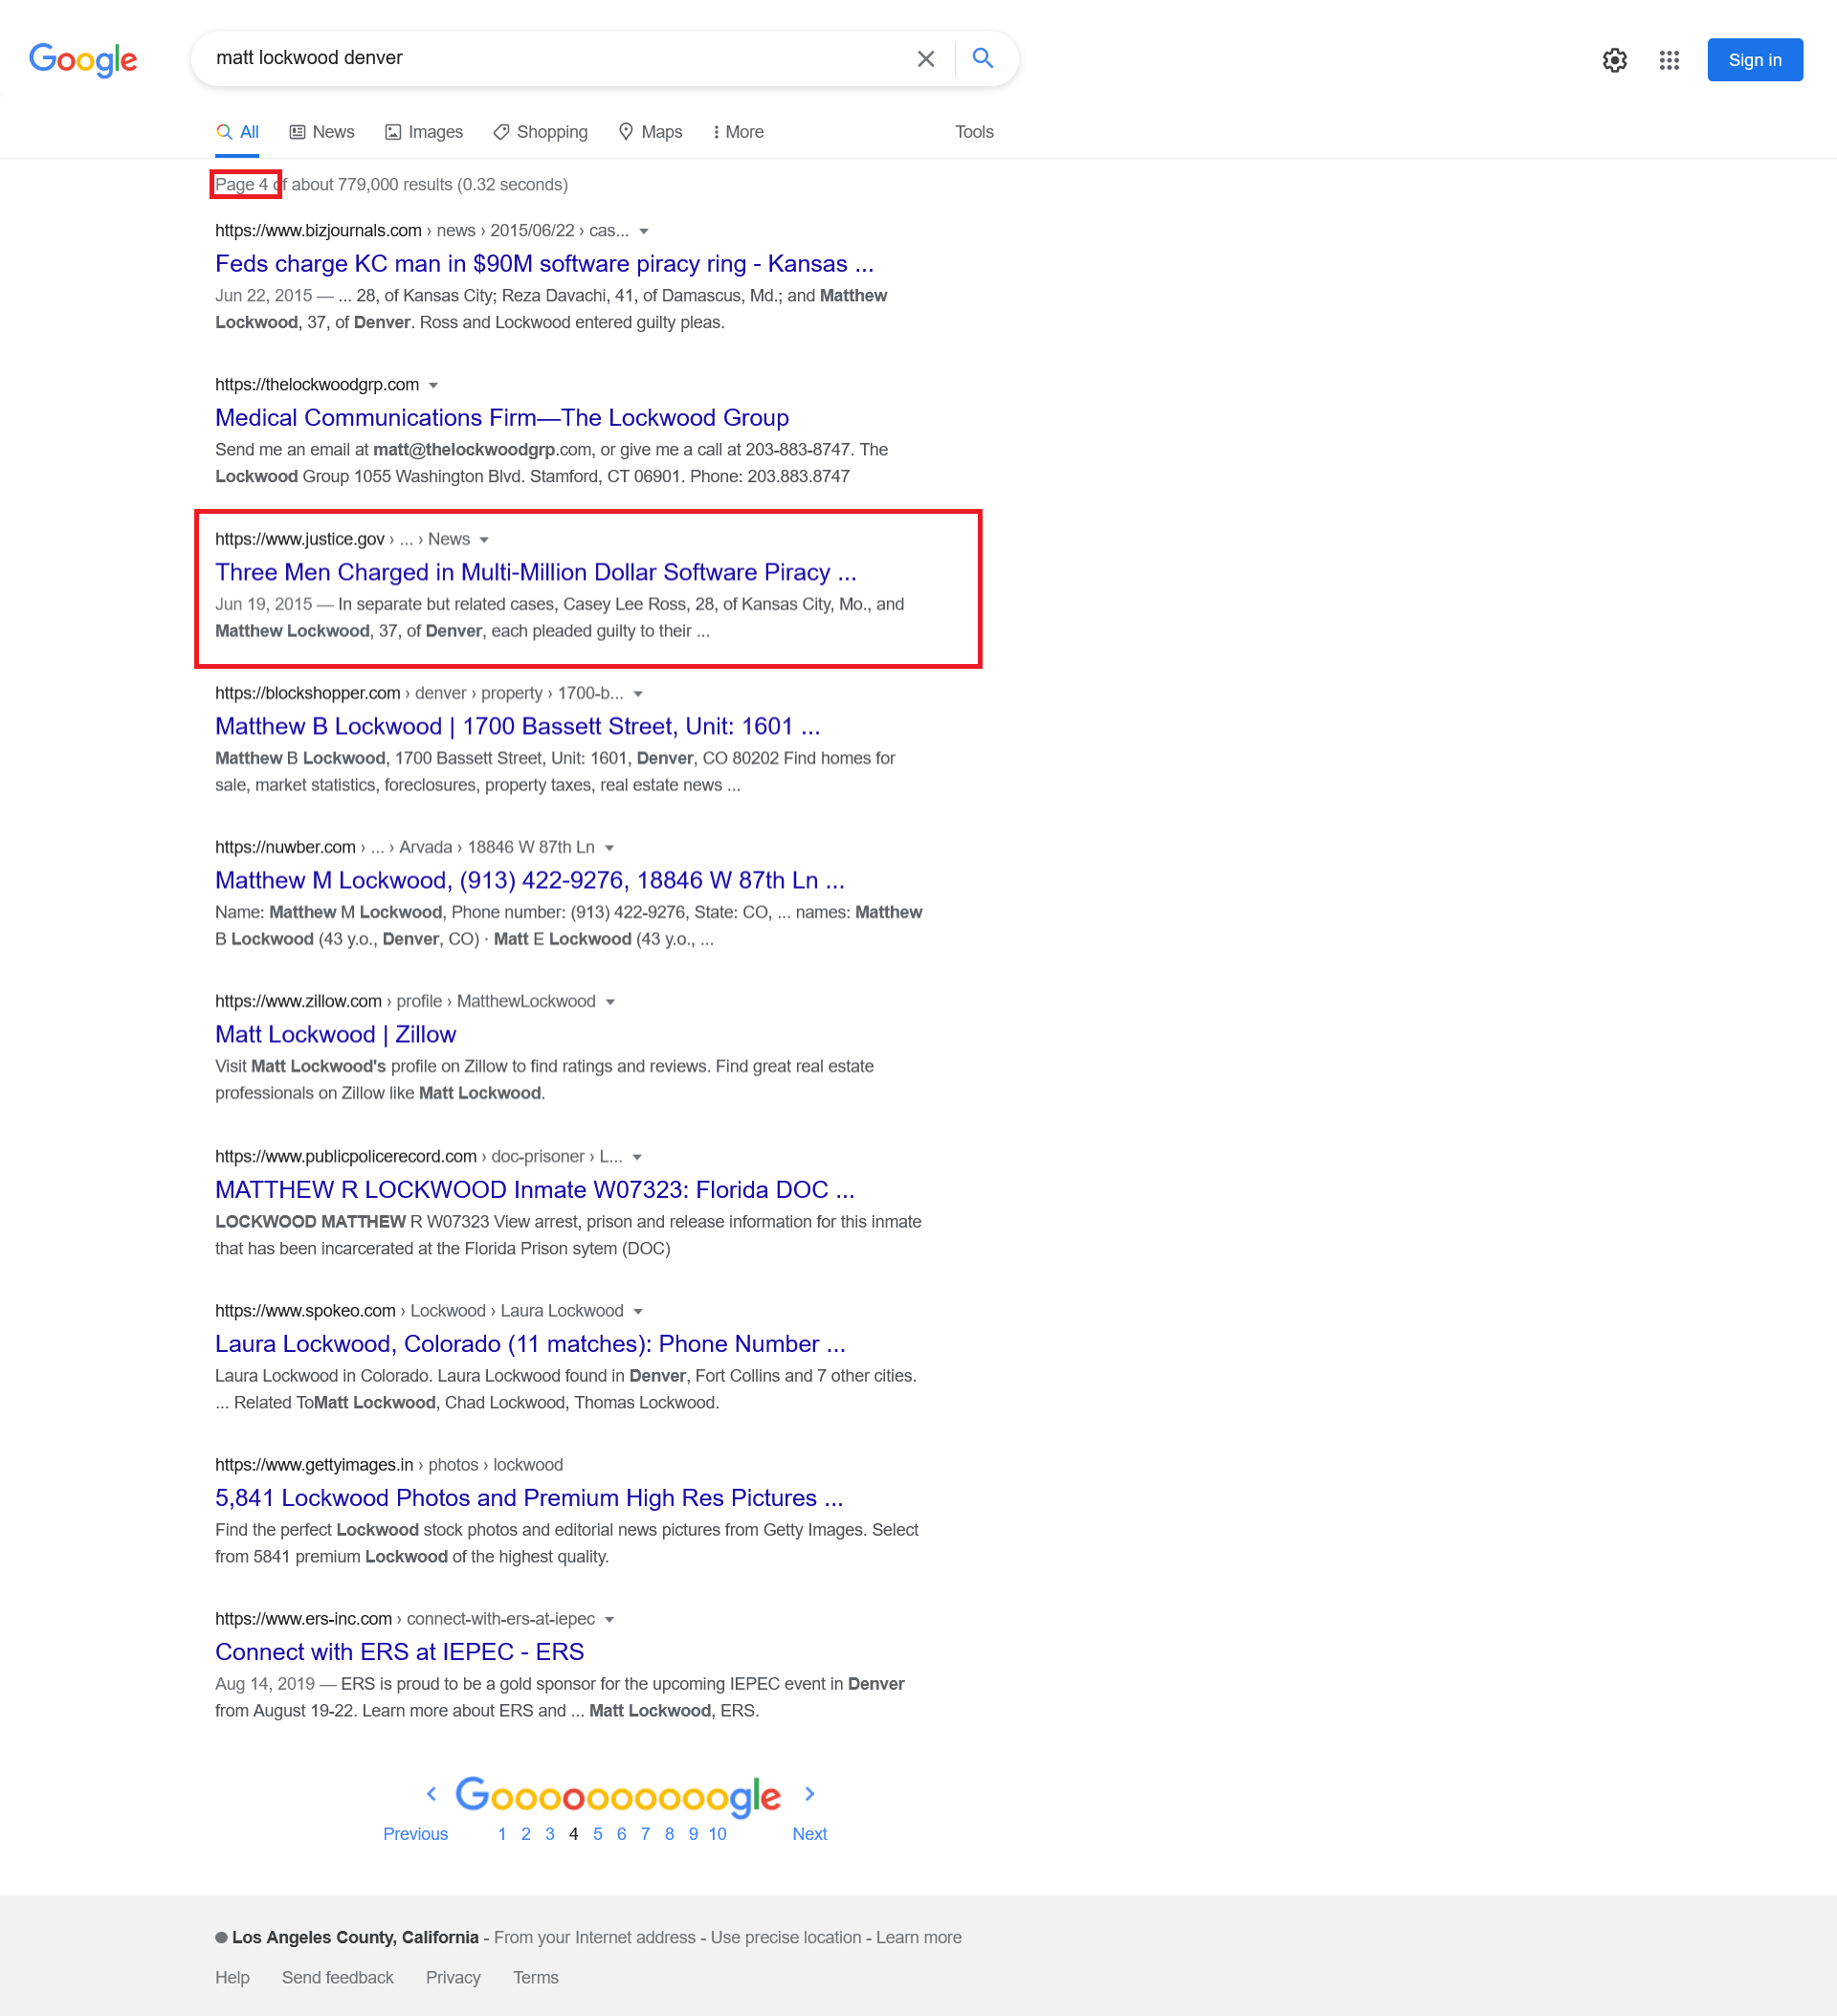Screen dimensions: 1837x2016
Task: Click the Send feedback link
Action: (337, 1977)
